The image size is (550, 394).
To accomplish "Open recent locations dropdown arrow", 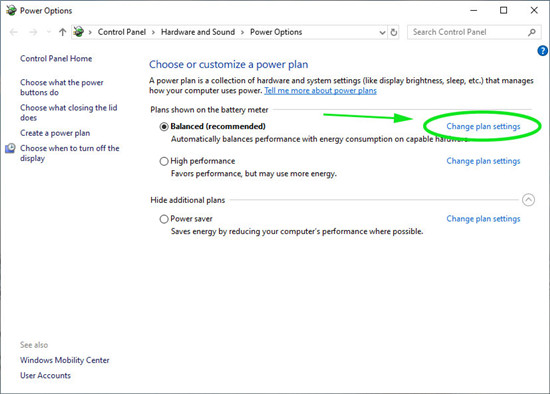I will [48, 32].
